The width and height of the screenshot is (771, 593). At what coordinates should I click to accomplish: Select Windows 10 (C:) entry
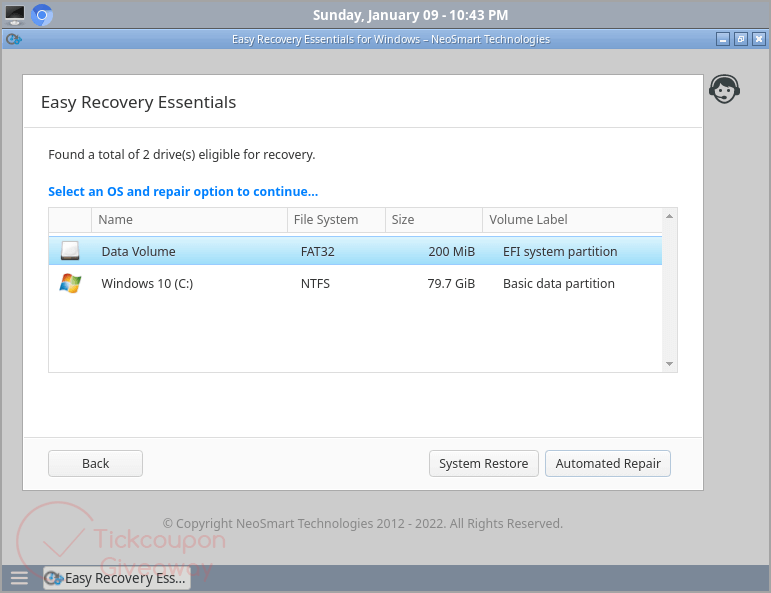[147, 284]
